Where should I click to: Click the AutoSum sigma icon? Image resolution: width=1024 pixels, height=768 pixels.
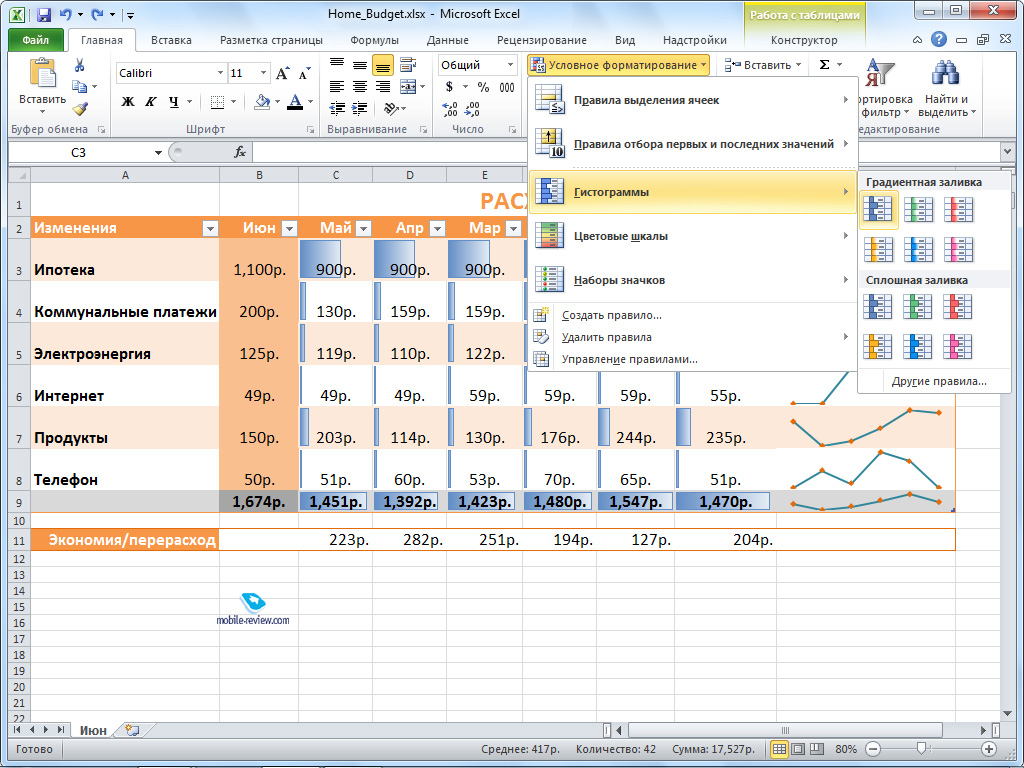tap(824, 65)
